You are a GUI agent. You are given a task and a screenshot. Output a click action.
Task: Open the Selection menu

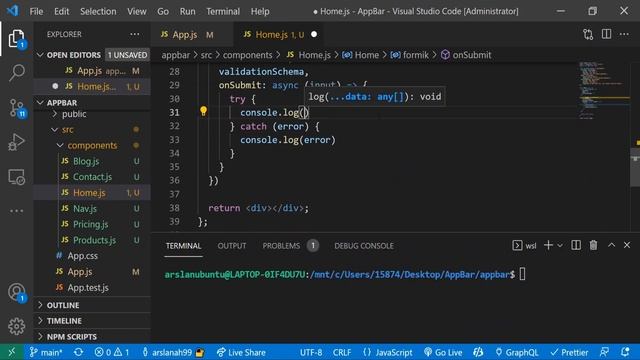tap(98, 11)
